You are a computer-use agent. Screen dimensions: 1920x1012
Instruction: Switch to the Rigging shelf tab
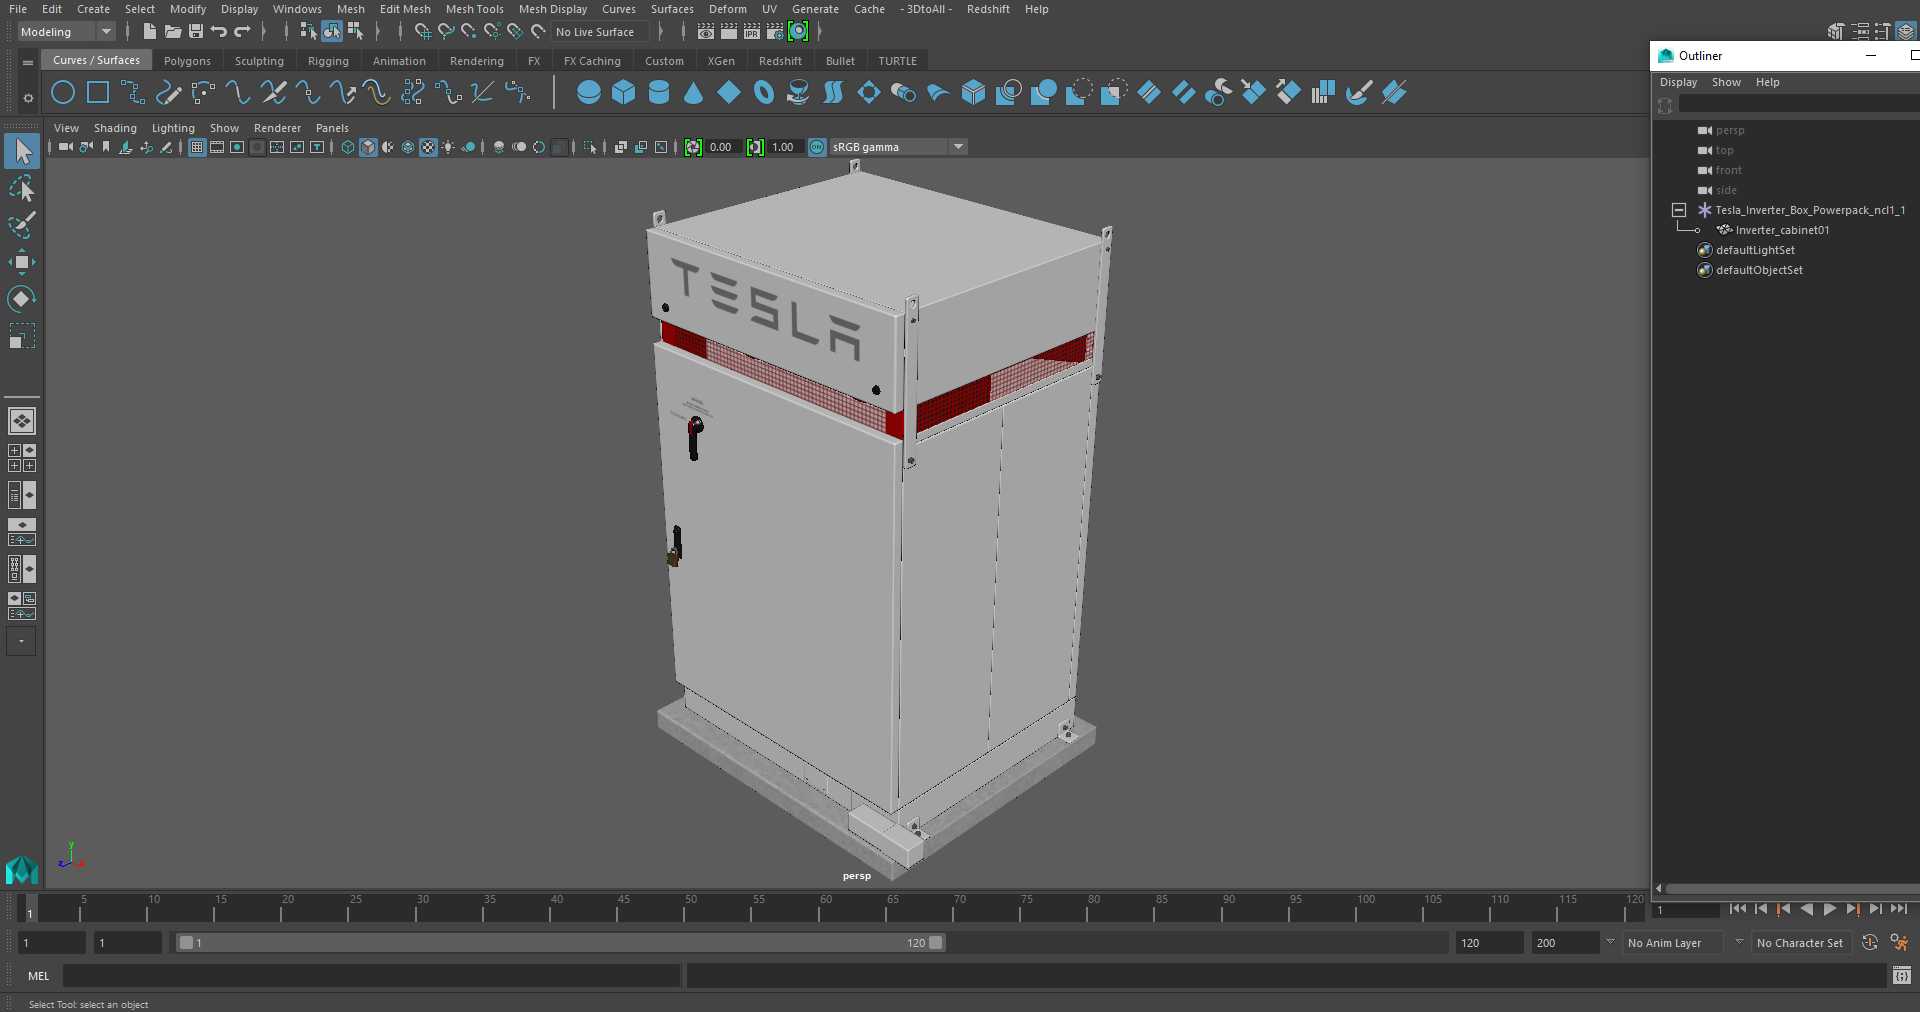click(x=328, y=61)
